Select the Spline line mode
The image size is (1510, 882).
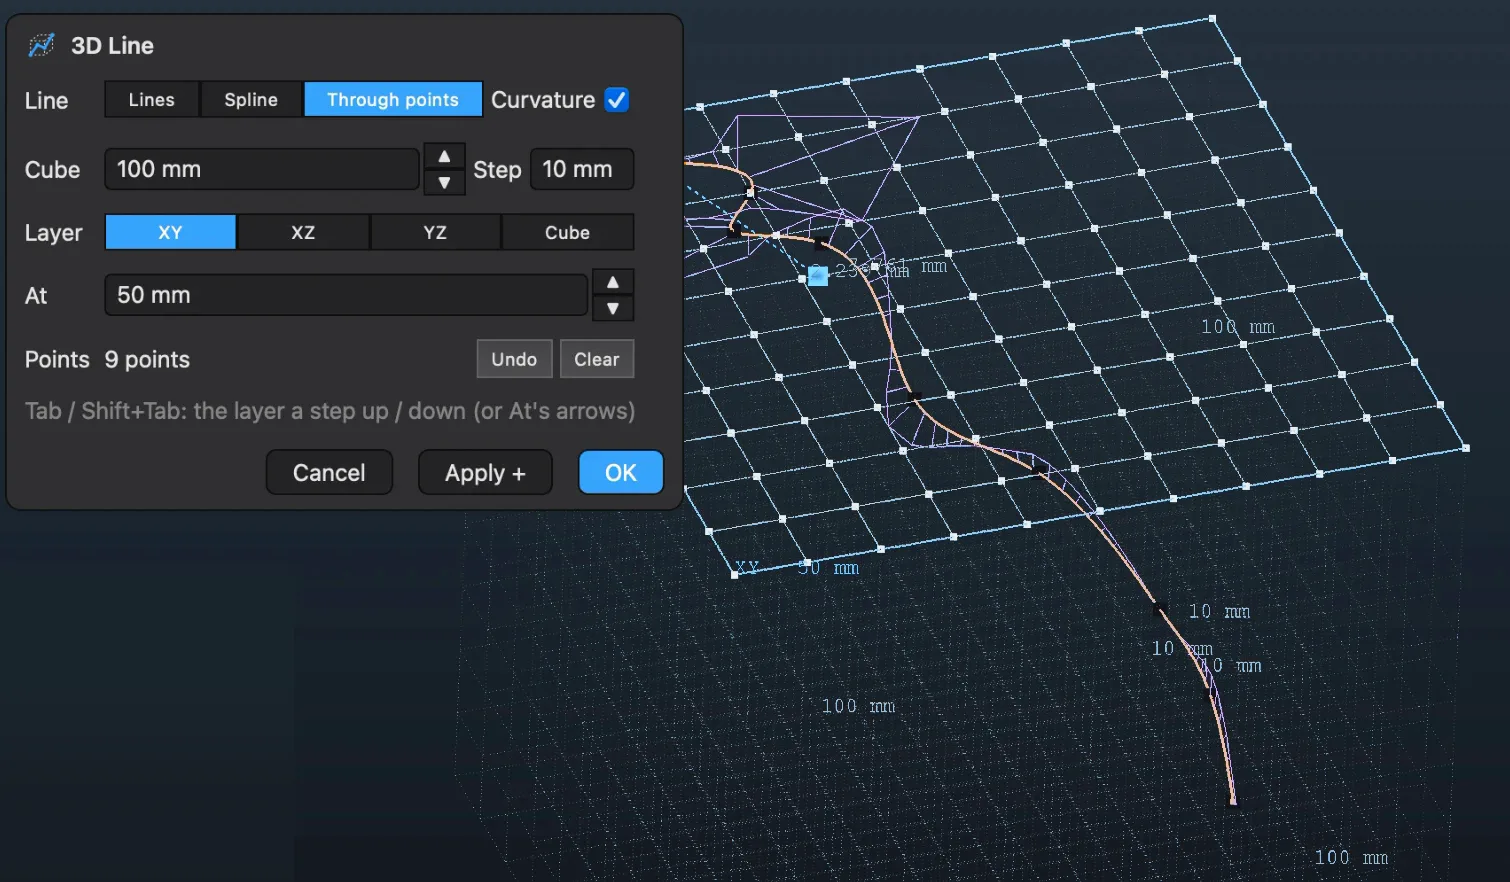251,100
